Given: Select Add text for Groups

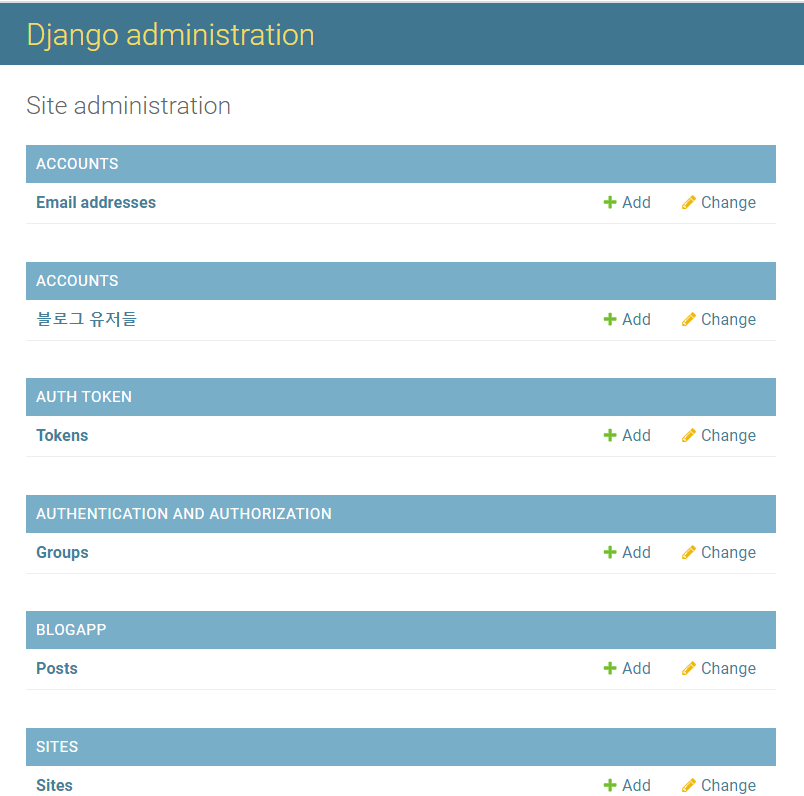Looking at the screenshot, I should point(636,552).
